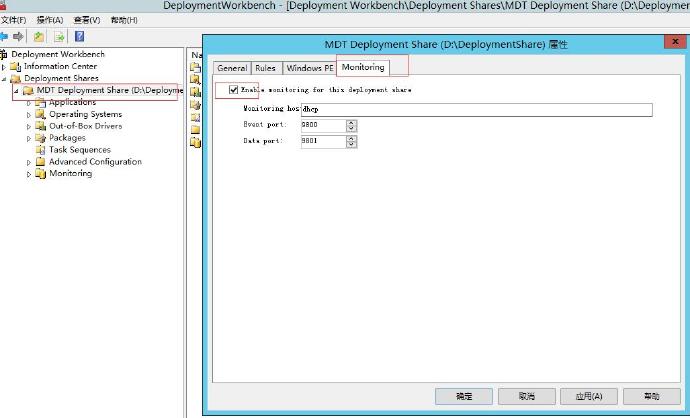This screenshot has height=418, width=690.
Task: Open the 文件(F) menu
Action: click(14, 20)
